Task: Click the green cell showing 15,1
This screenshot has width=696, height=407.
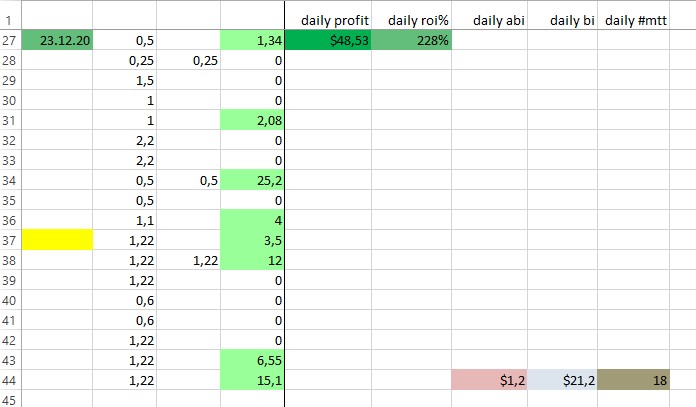Action: pos(252,379)
